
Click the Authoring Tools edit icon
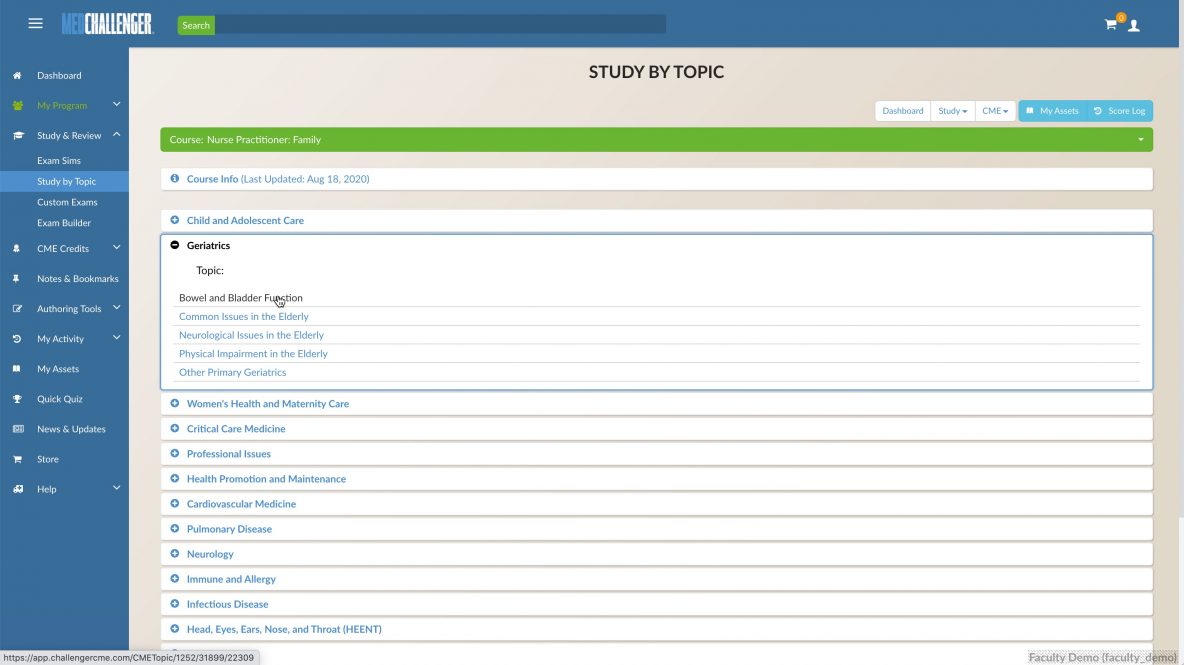[x=17, y=309]
